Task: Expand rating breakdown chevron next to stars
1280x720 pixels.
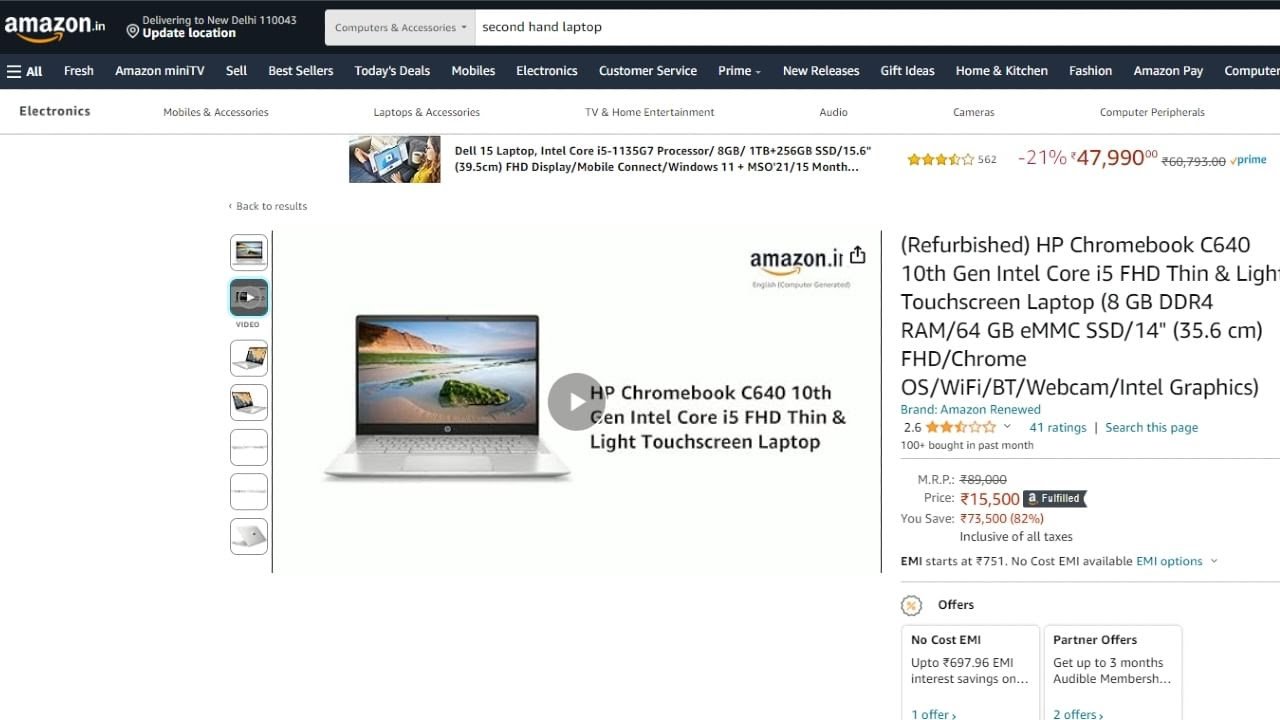Action: click(x=1007, y=427)
